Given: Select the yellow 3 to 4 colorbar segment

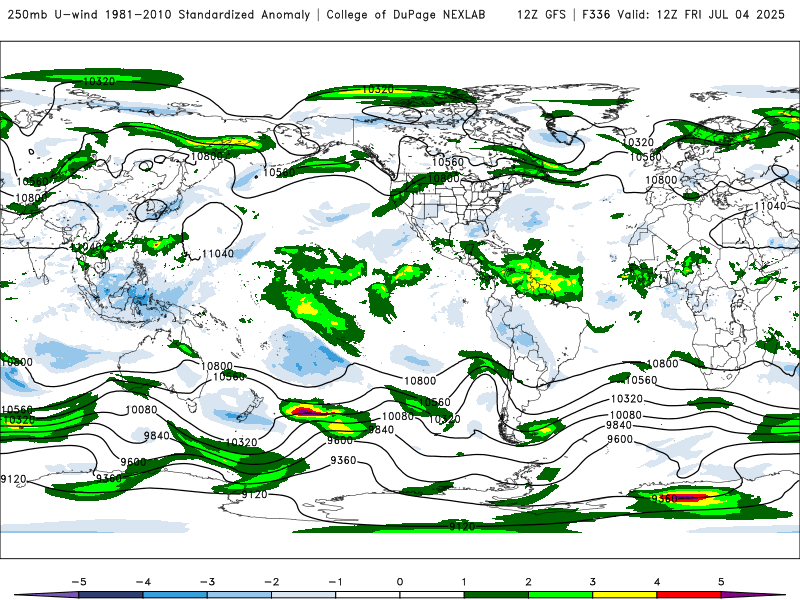Looking at the screenshot, I should pos(625,595).
